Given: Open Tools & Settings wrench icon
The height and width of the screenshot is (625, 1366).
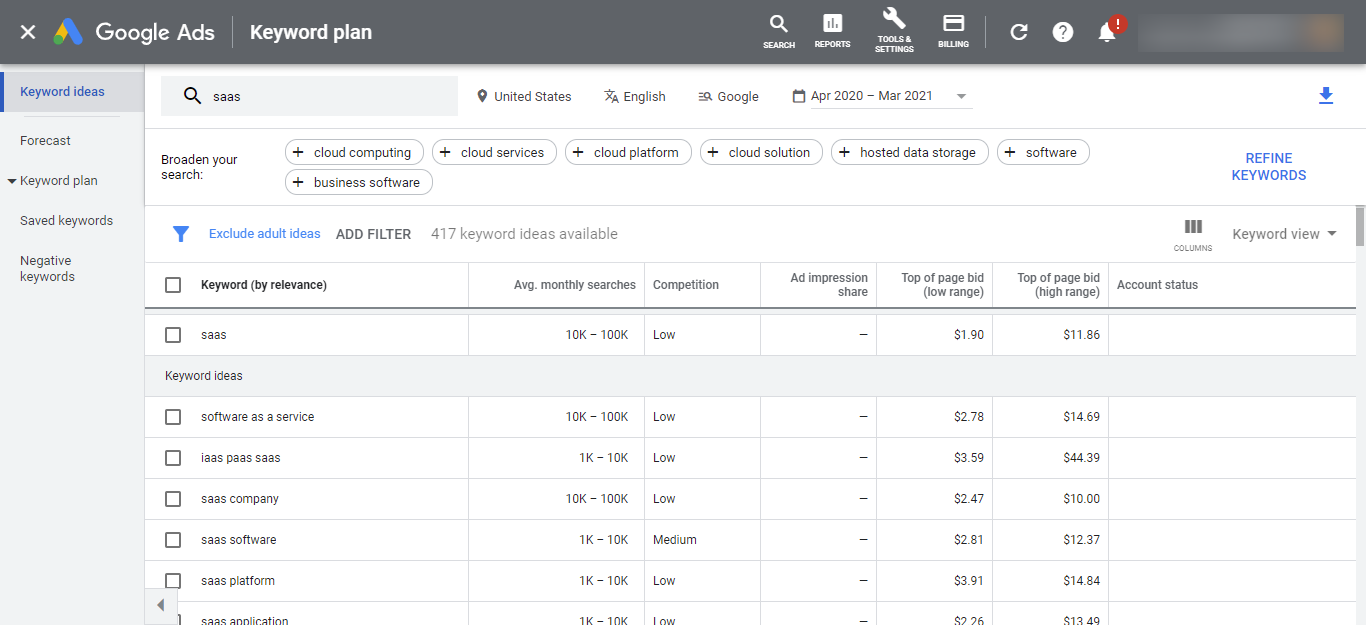Looking at the screenshot, I should 894,31.
